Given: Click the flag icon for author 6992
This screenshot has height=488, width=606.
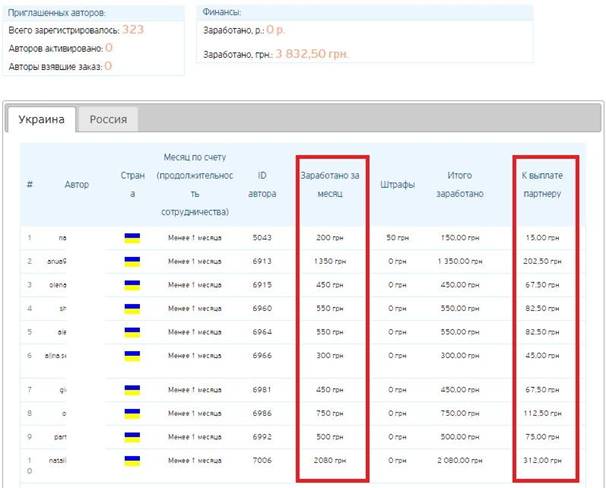Looking at the screenshot, I should coord(132,437).
